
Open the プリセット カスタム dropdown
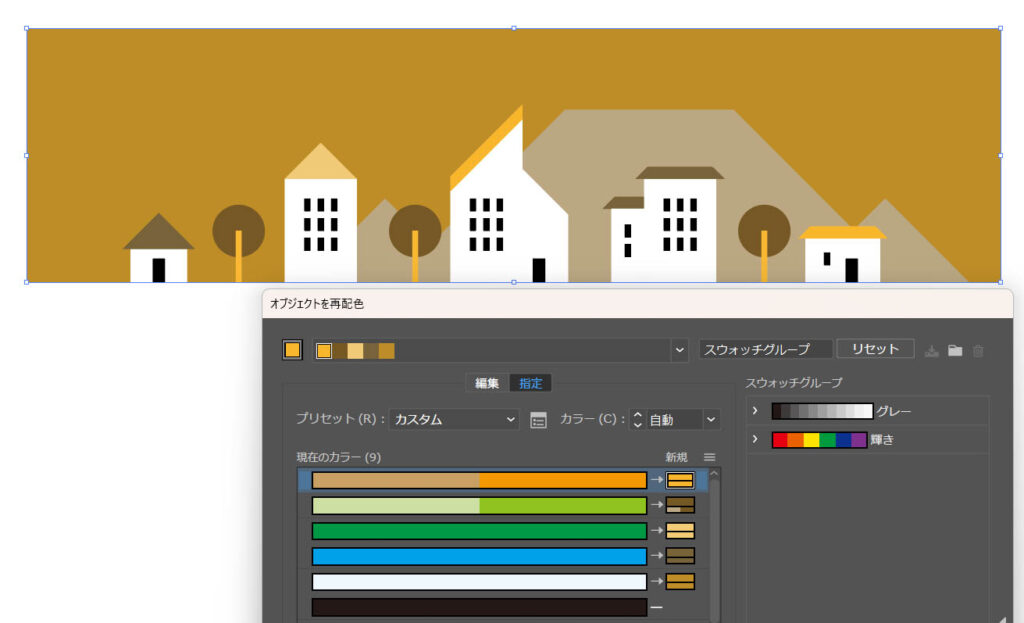click(x=455, y=420)
